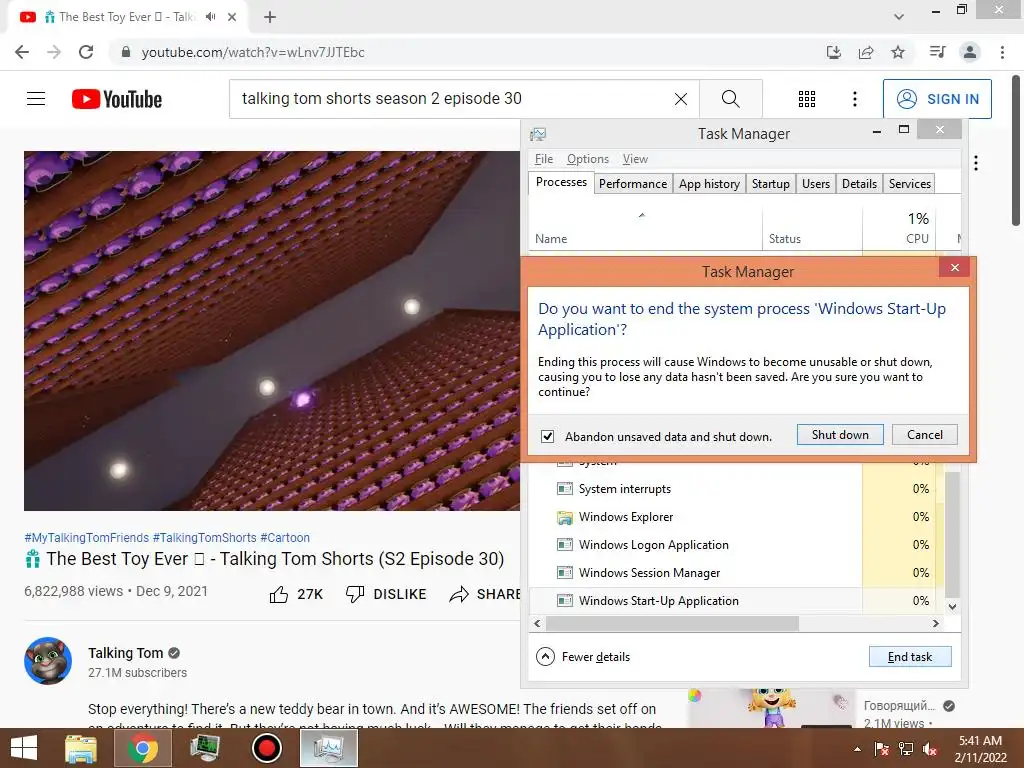1024x768 pixels.
Task: Mute the tab via speaker icon
Action: [210, 17]
